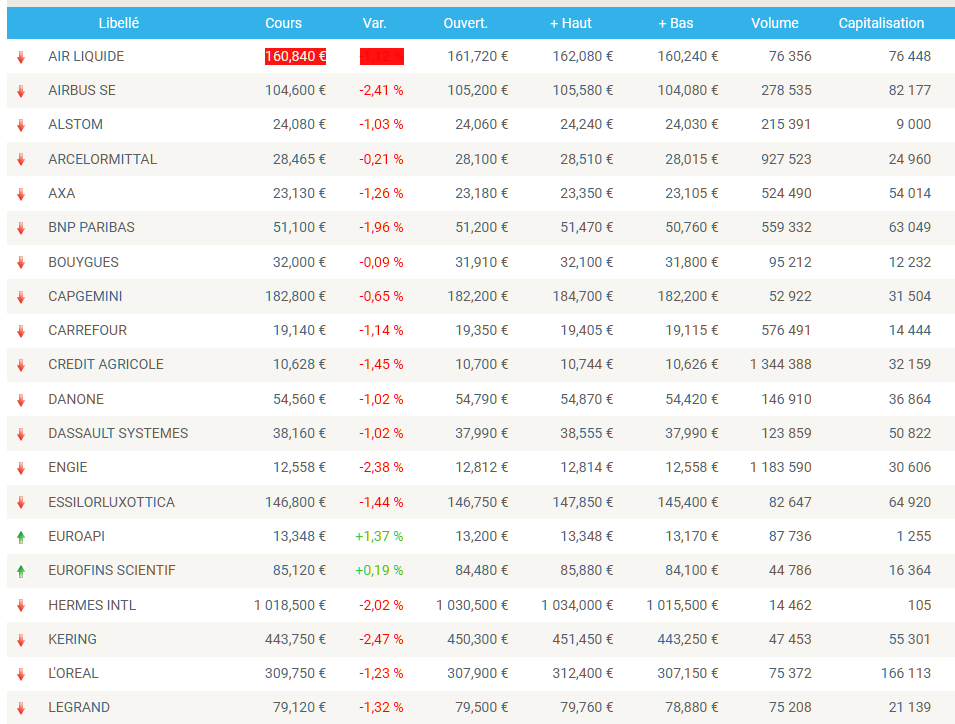Click the red down arrow beside AIR LIQUIDE
This screenshot has height=724, width=955.
(x=21, y=57)
